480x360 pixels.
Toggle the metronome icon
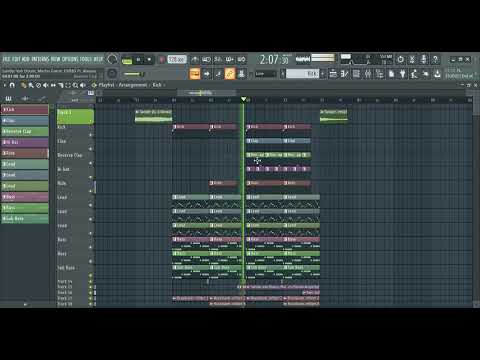(195, 60)
